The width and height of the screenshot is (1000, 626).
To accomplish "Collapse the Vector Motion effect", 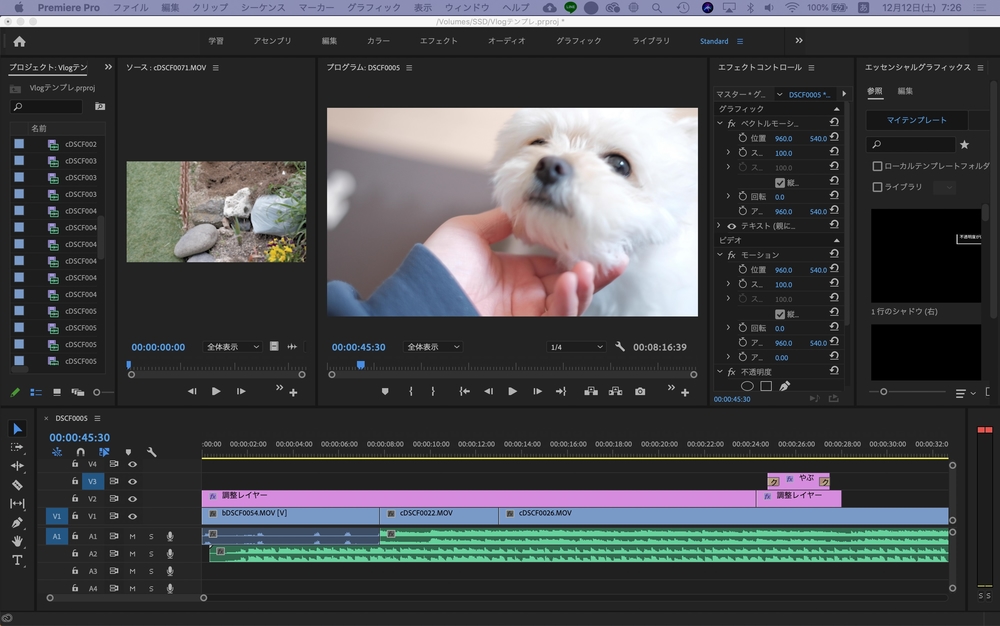I will 720,124.
